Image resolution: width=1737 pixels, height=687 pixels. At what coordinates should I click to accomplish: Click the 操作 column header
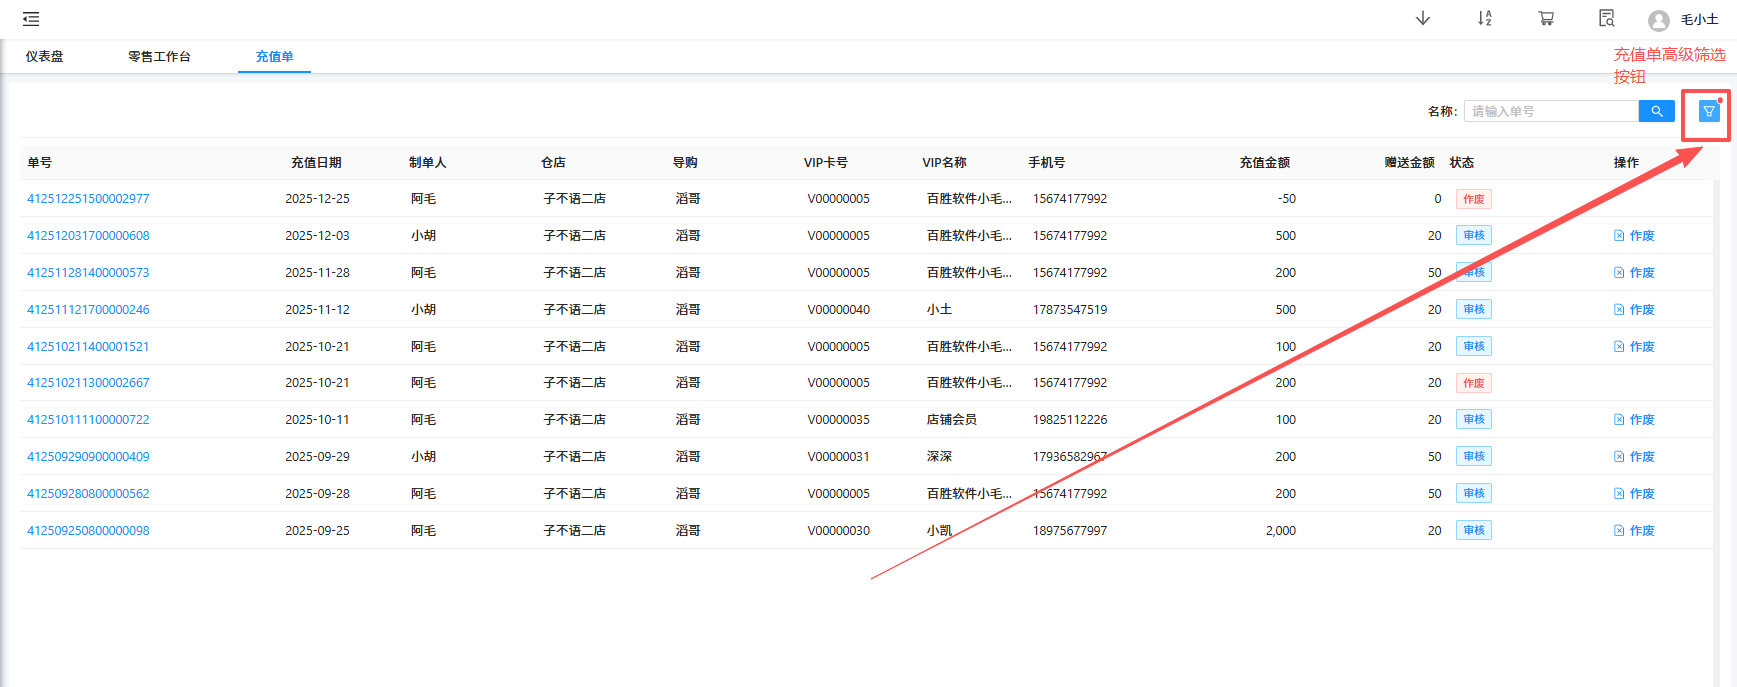point(1626,162)
